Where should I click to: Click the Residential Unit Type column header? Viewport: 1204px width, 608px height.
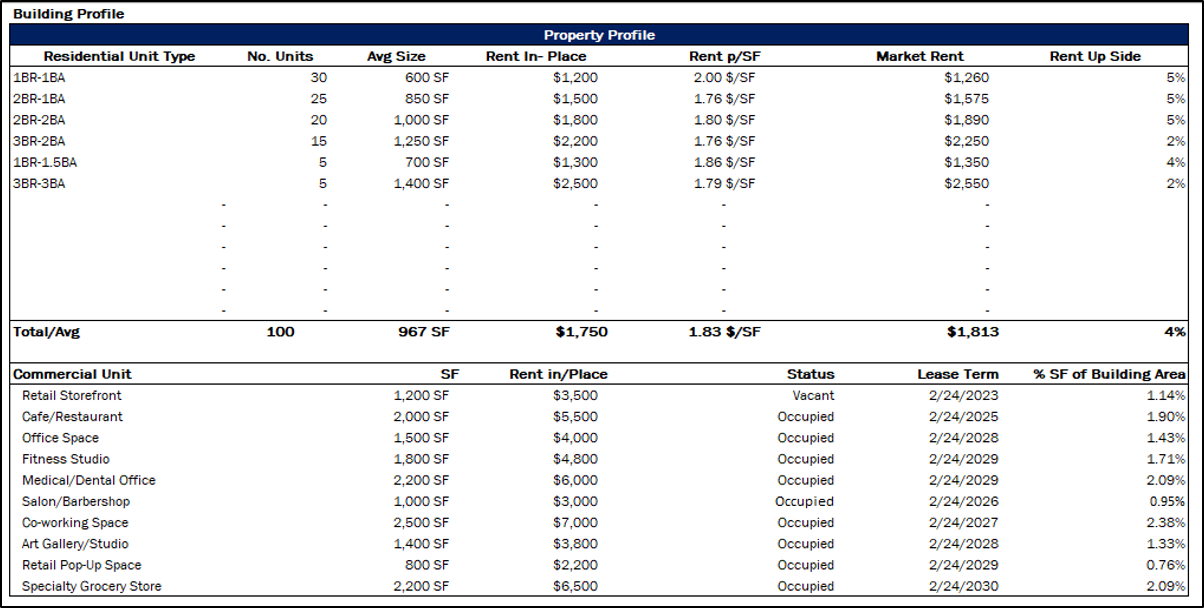pyautogui.click(x=122, y=57)
